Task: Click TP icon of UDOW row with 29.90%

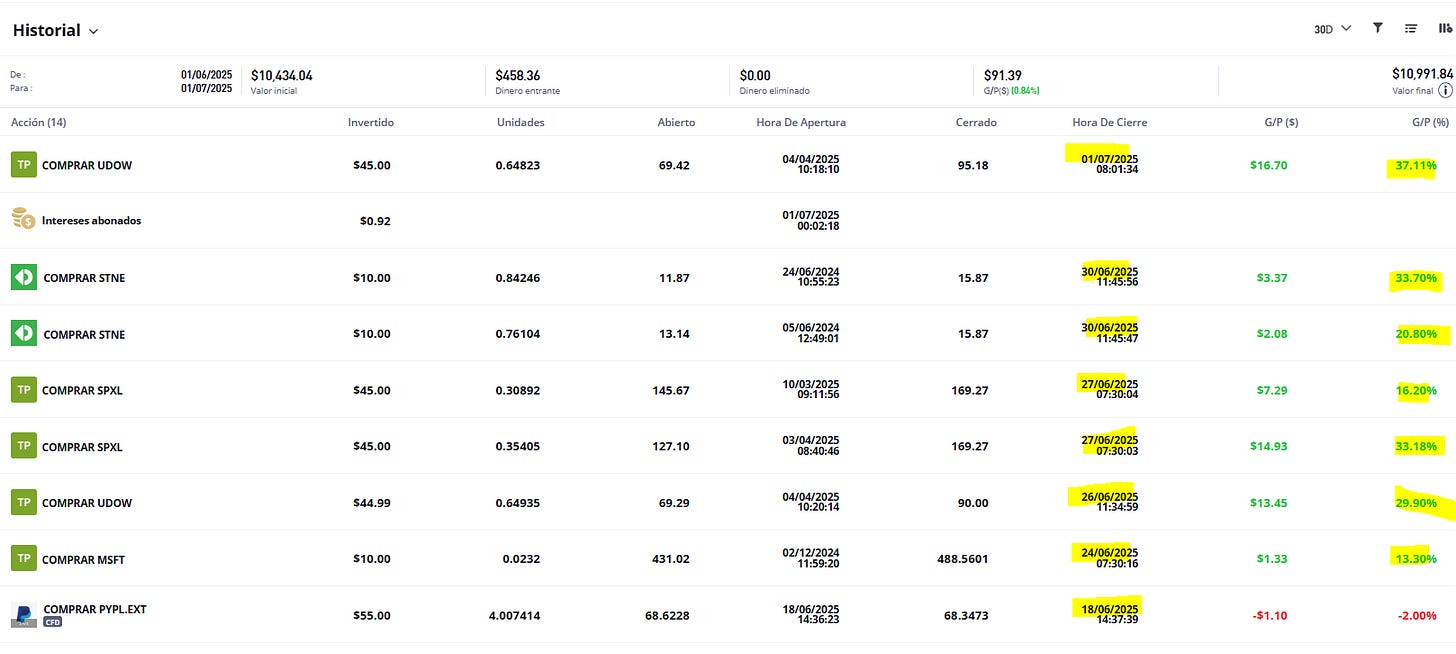Action: click(23, 502)
